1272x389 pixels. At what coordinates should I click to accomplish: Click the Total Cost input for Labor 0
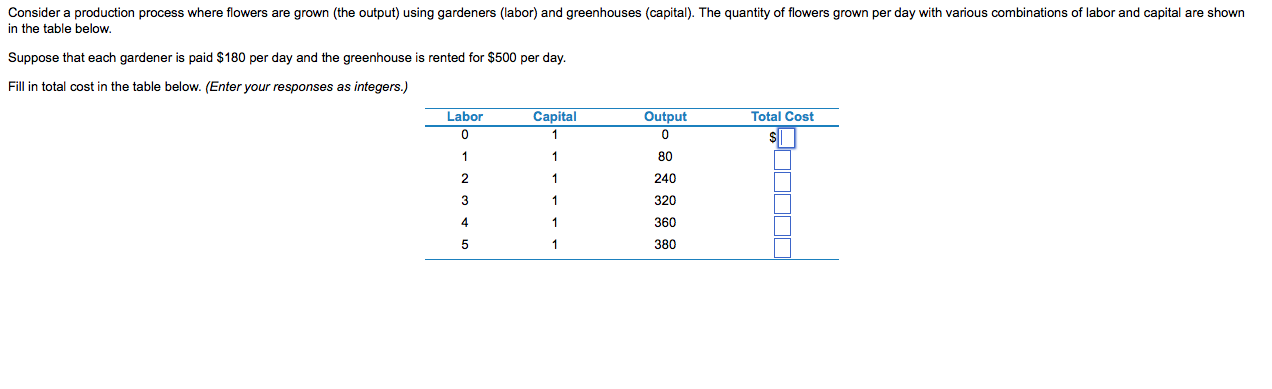(787, 138)
